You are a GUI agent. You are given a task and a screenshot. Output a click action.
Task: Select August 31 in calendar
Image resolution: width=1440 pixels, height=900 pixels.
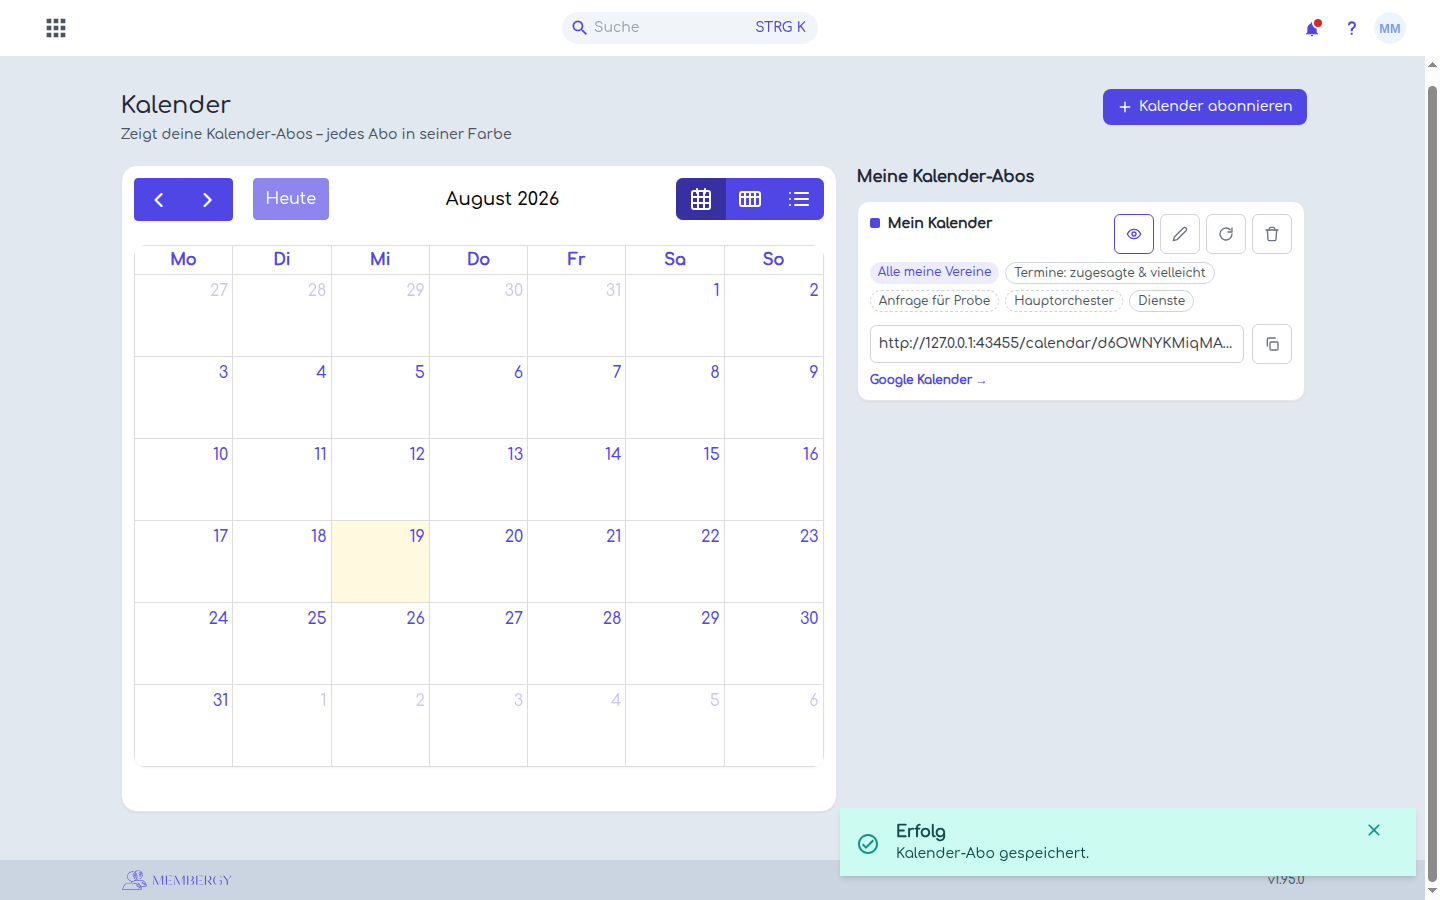(184, 725)
